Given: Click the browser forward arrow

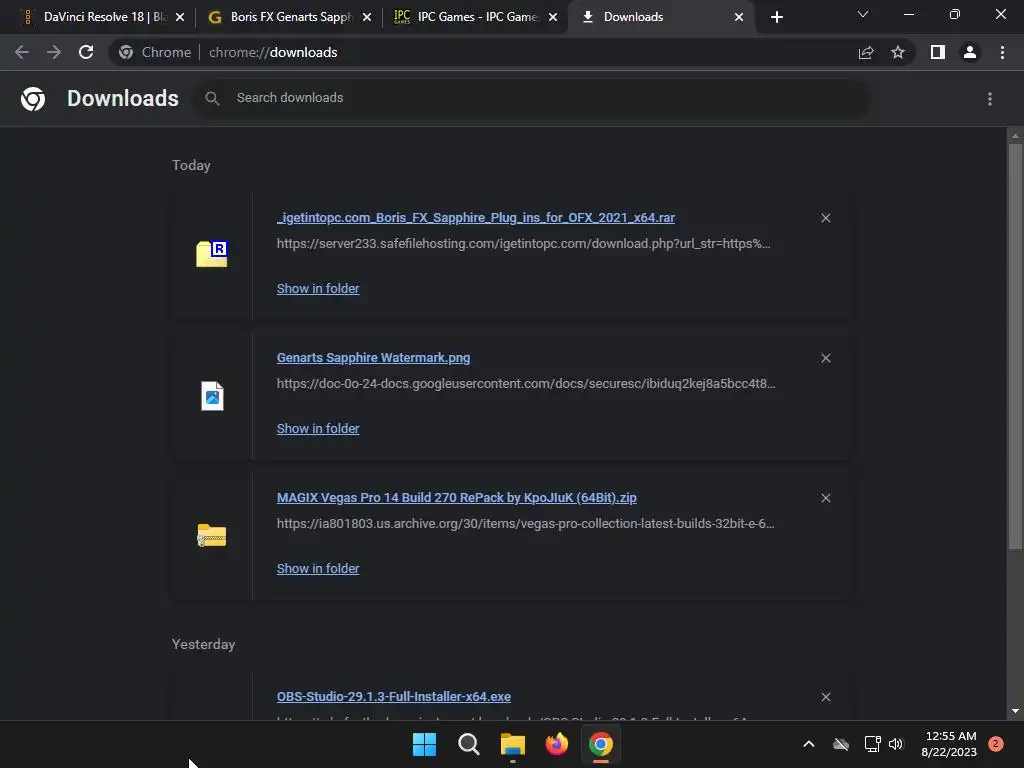Looking at the screenshot, I should 54,52.
